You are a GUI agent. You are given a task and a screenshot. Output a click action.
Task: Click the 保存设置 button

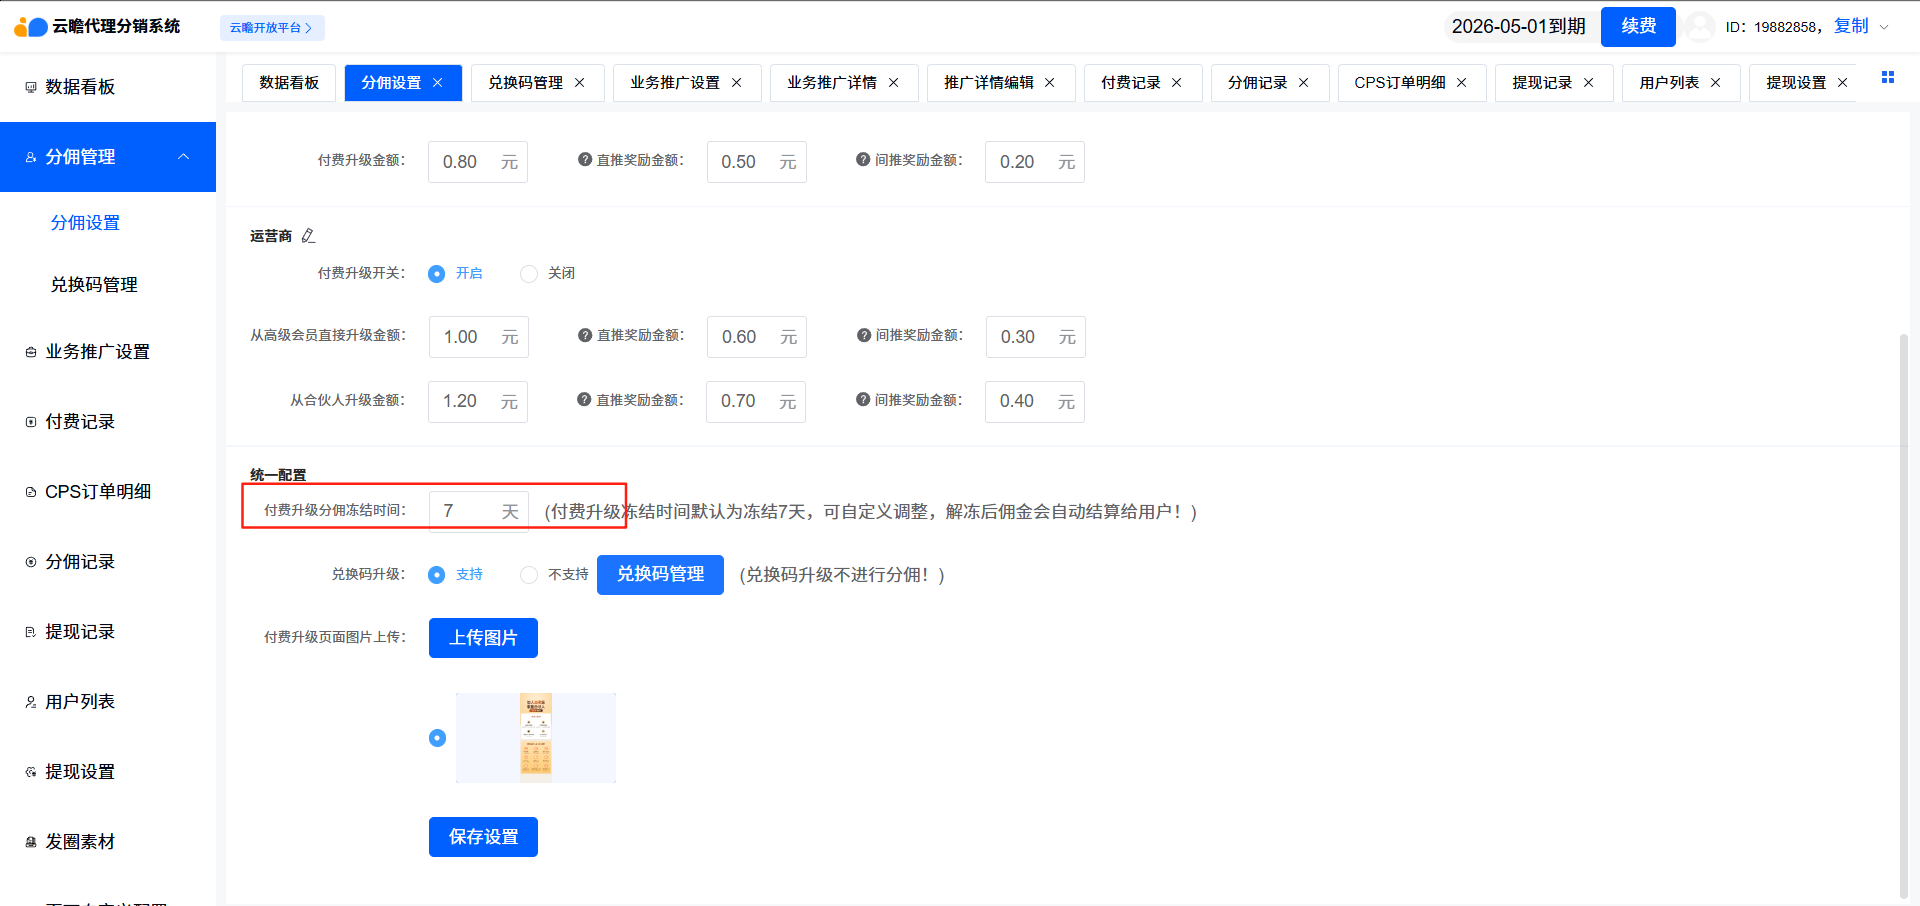pos(483,837)
